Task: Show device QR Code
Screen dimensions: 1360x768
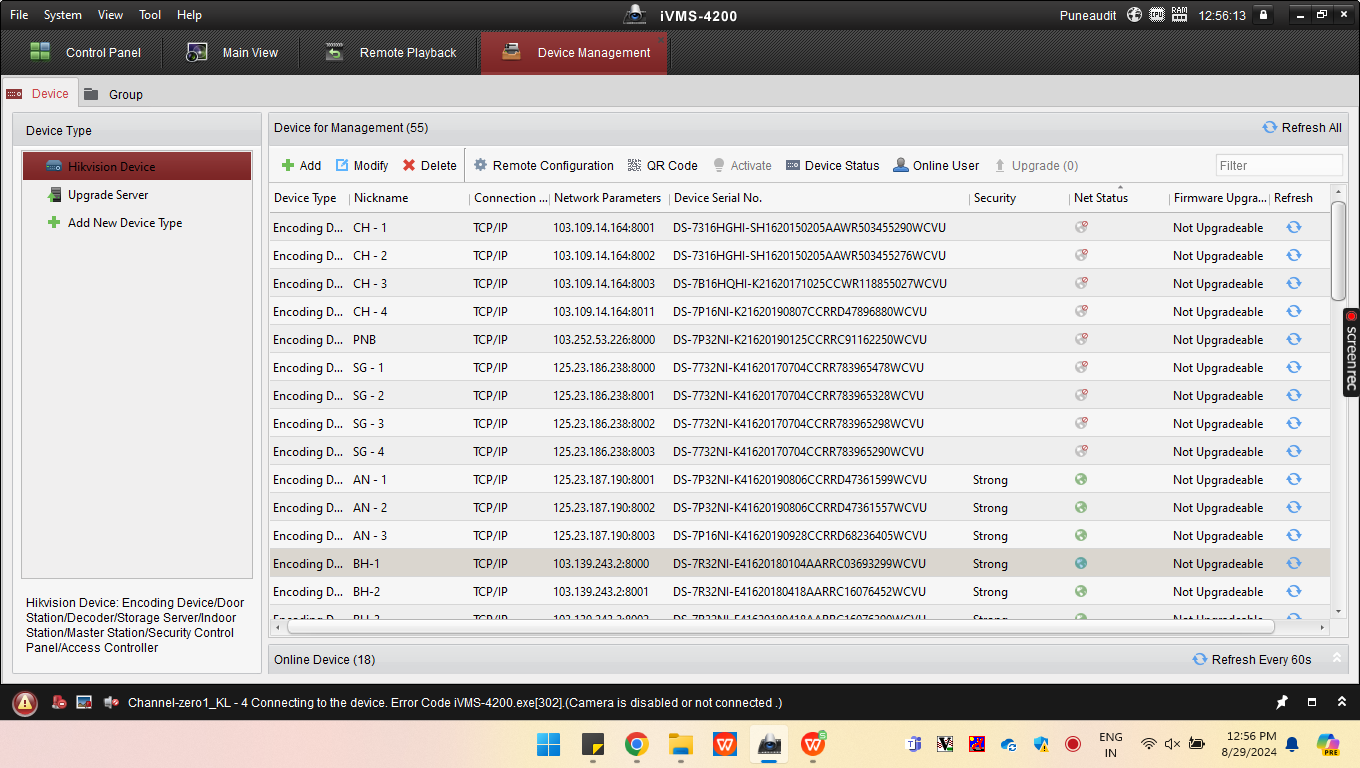Action: coord(662,166)
